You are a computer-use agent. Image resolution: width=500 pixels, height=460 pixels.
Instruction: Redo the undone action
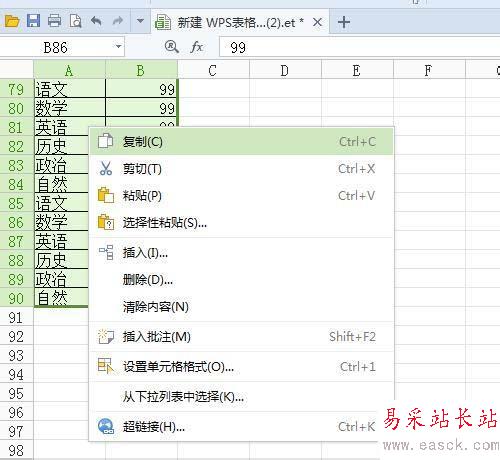click(117, 21)
